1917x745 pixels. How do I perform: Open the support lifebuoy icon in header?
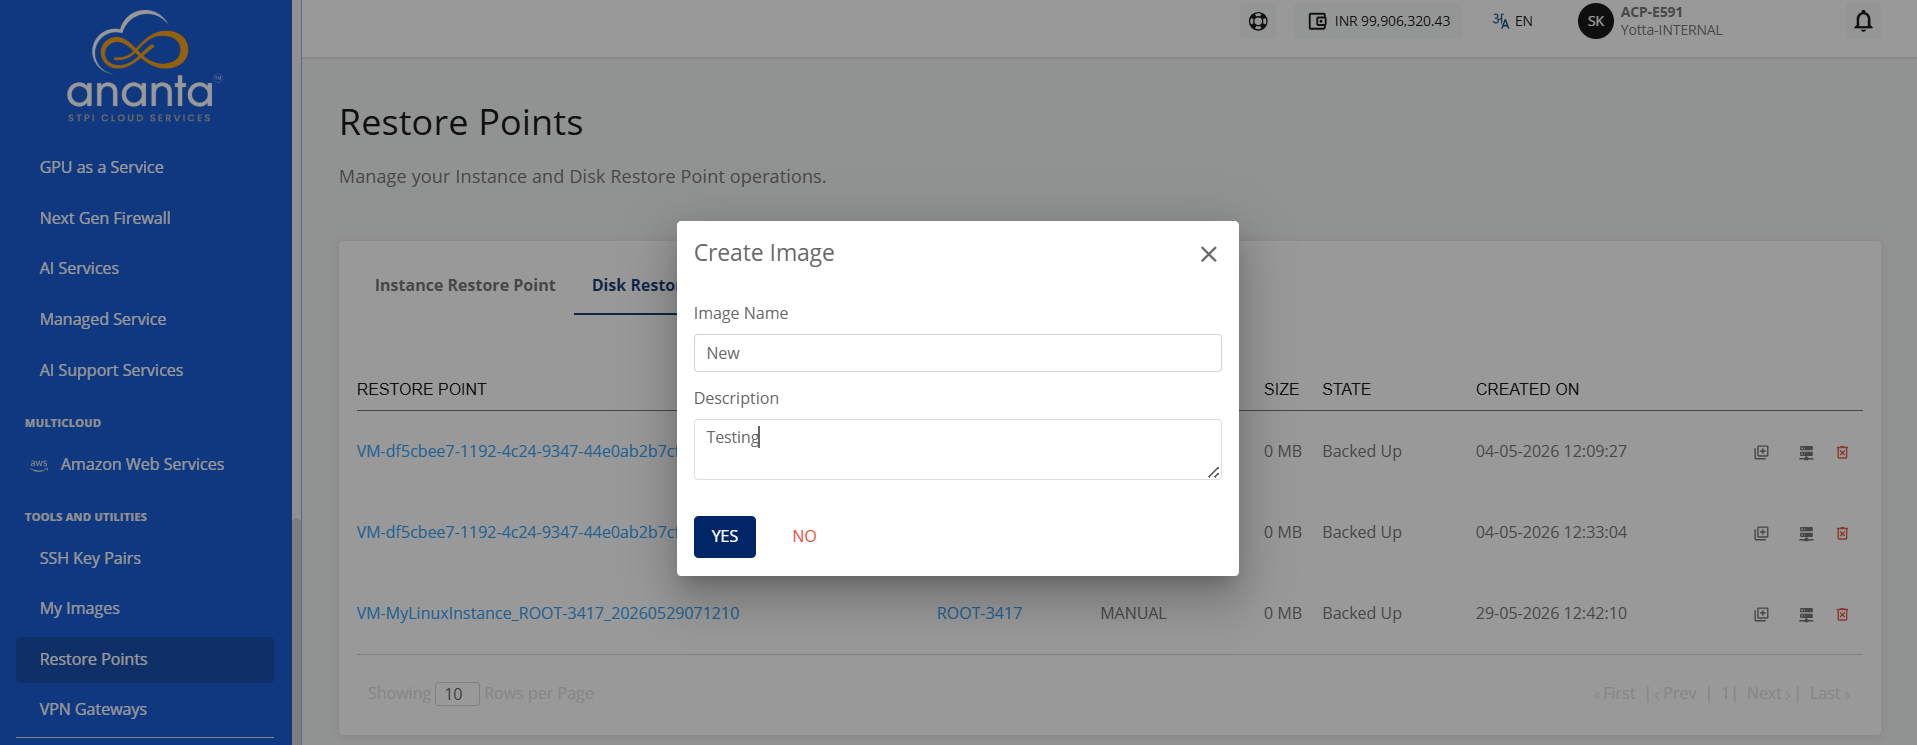pos(1258,21)
